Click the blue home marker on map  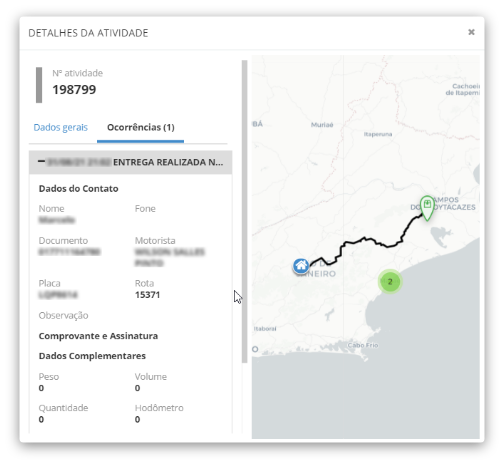click(301, 266)
